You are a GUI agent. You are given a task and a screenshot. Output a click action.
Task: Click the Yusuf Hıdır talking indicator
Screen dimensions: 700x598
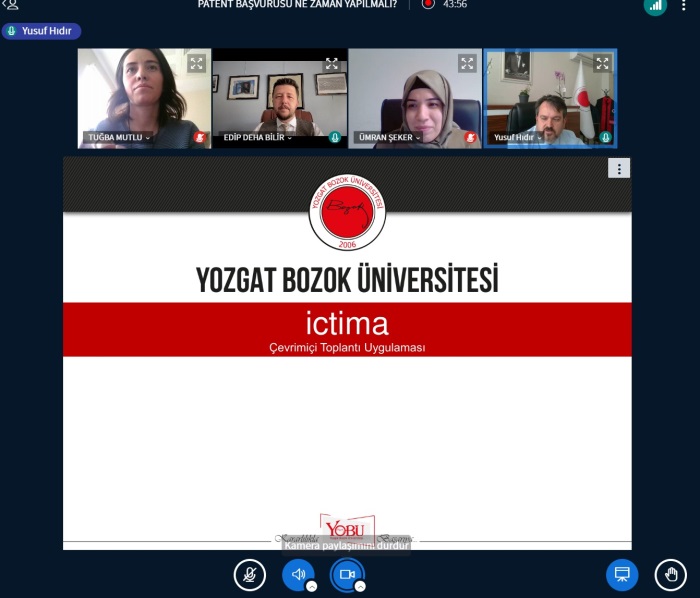42,31
